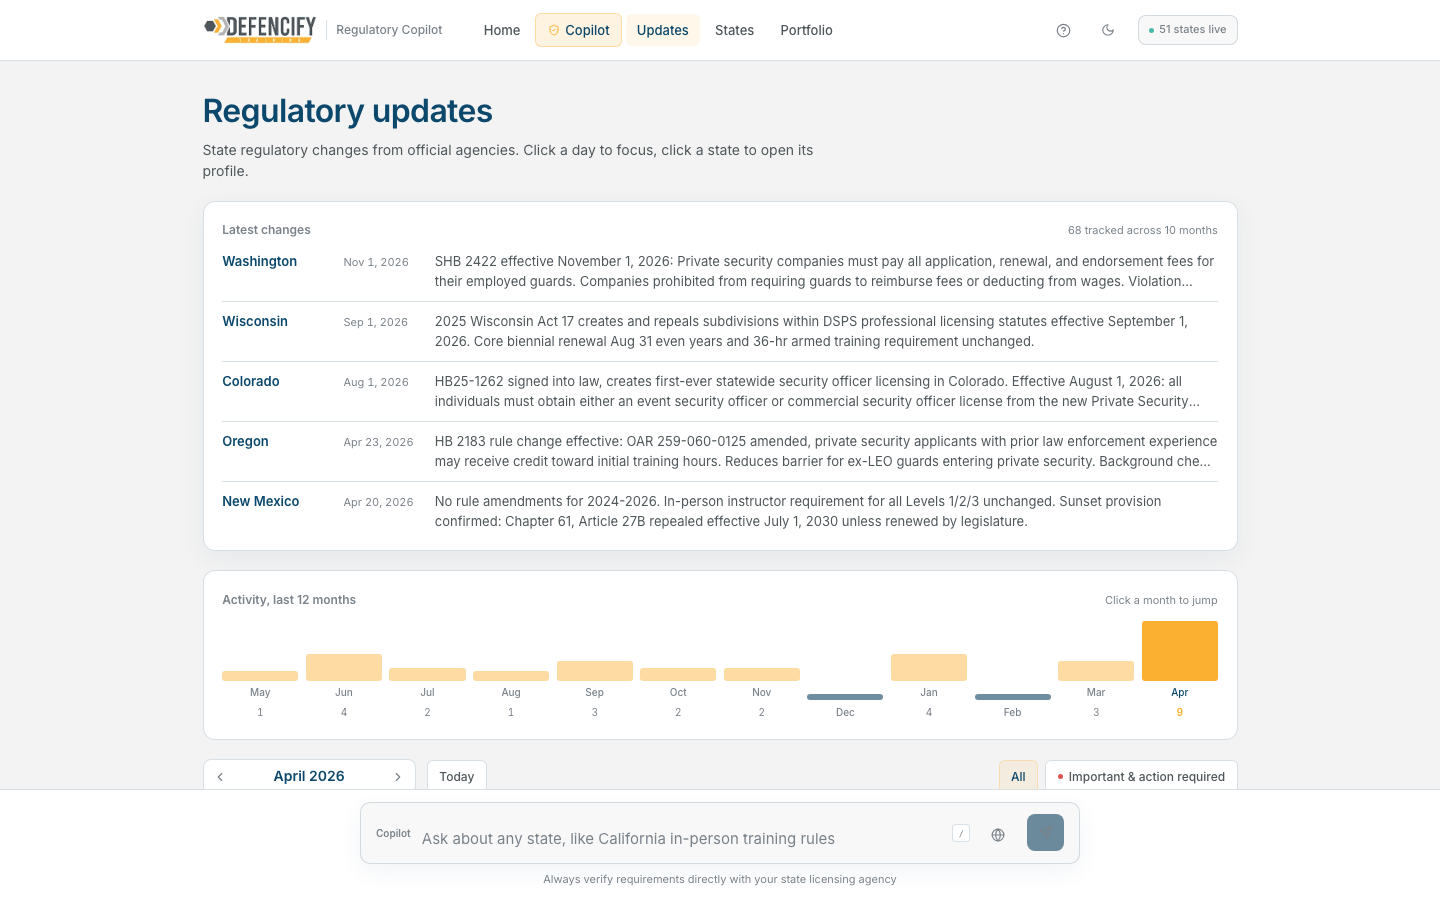
Task: Jump to the Sep activity bar
Action: point(595,671)
